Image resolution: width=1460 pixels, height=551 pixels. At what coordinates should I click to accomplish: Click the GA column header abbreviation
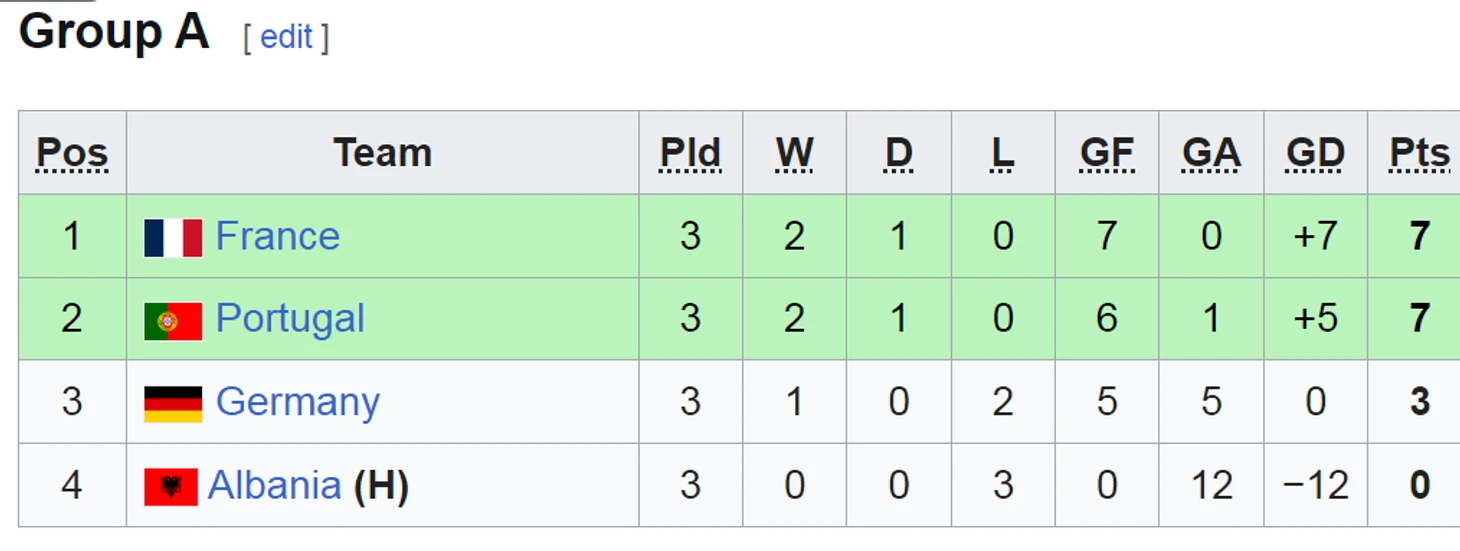pos(1211,153)
